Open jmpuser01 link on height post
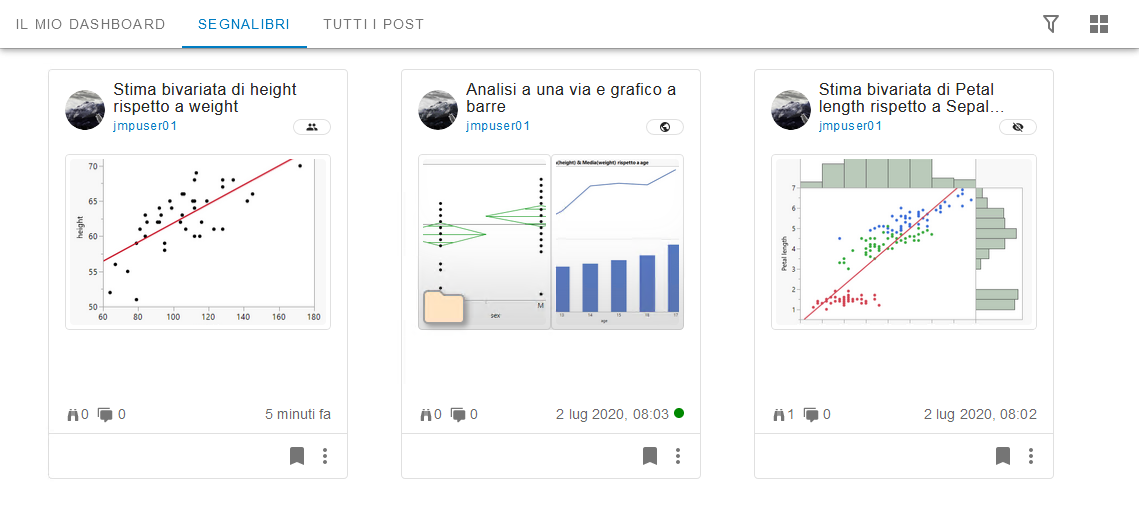 (x=145, y=126)
